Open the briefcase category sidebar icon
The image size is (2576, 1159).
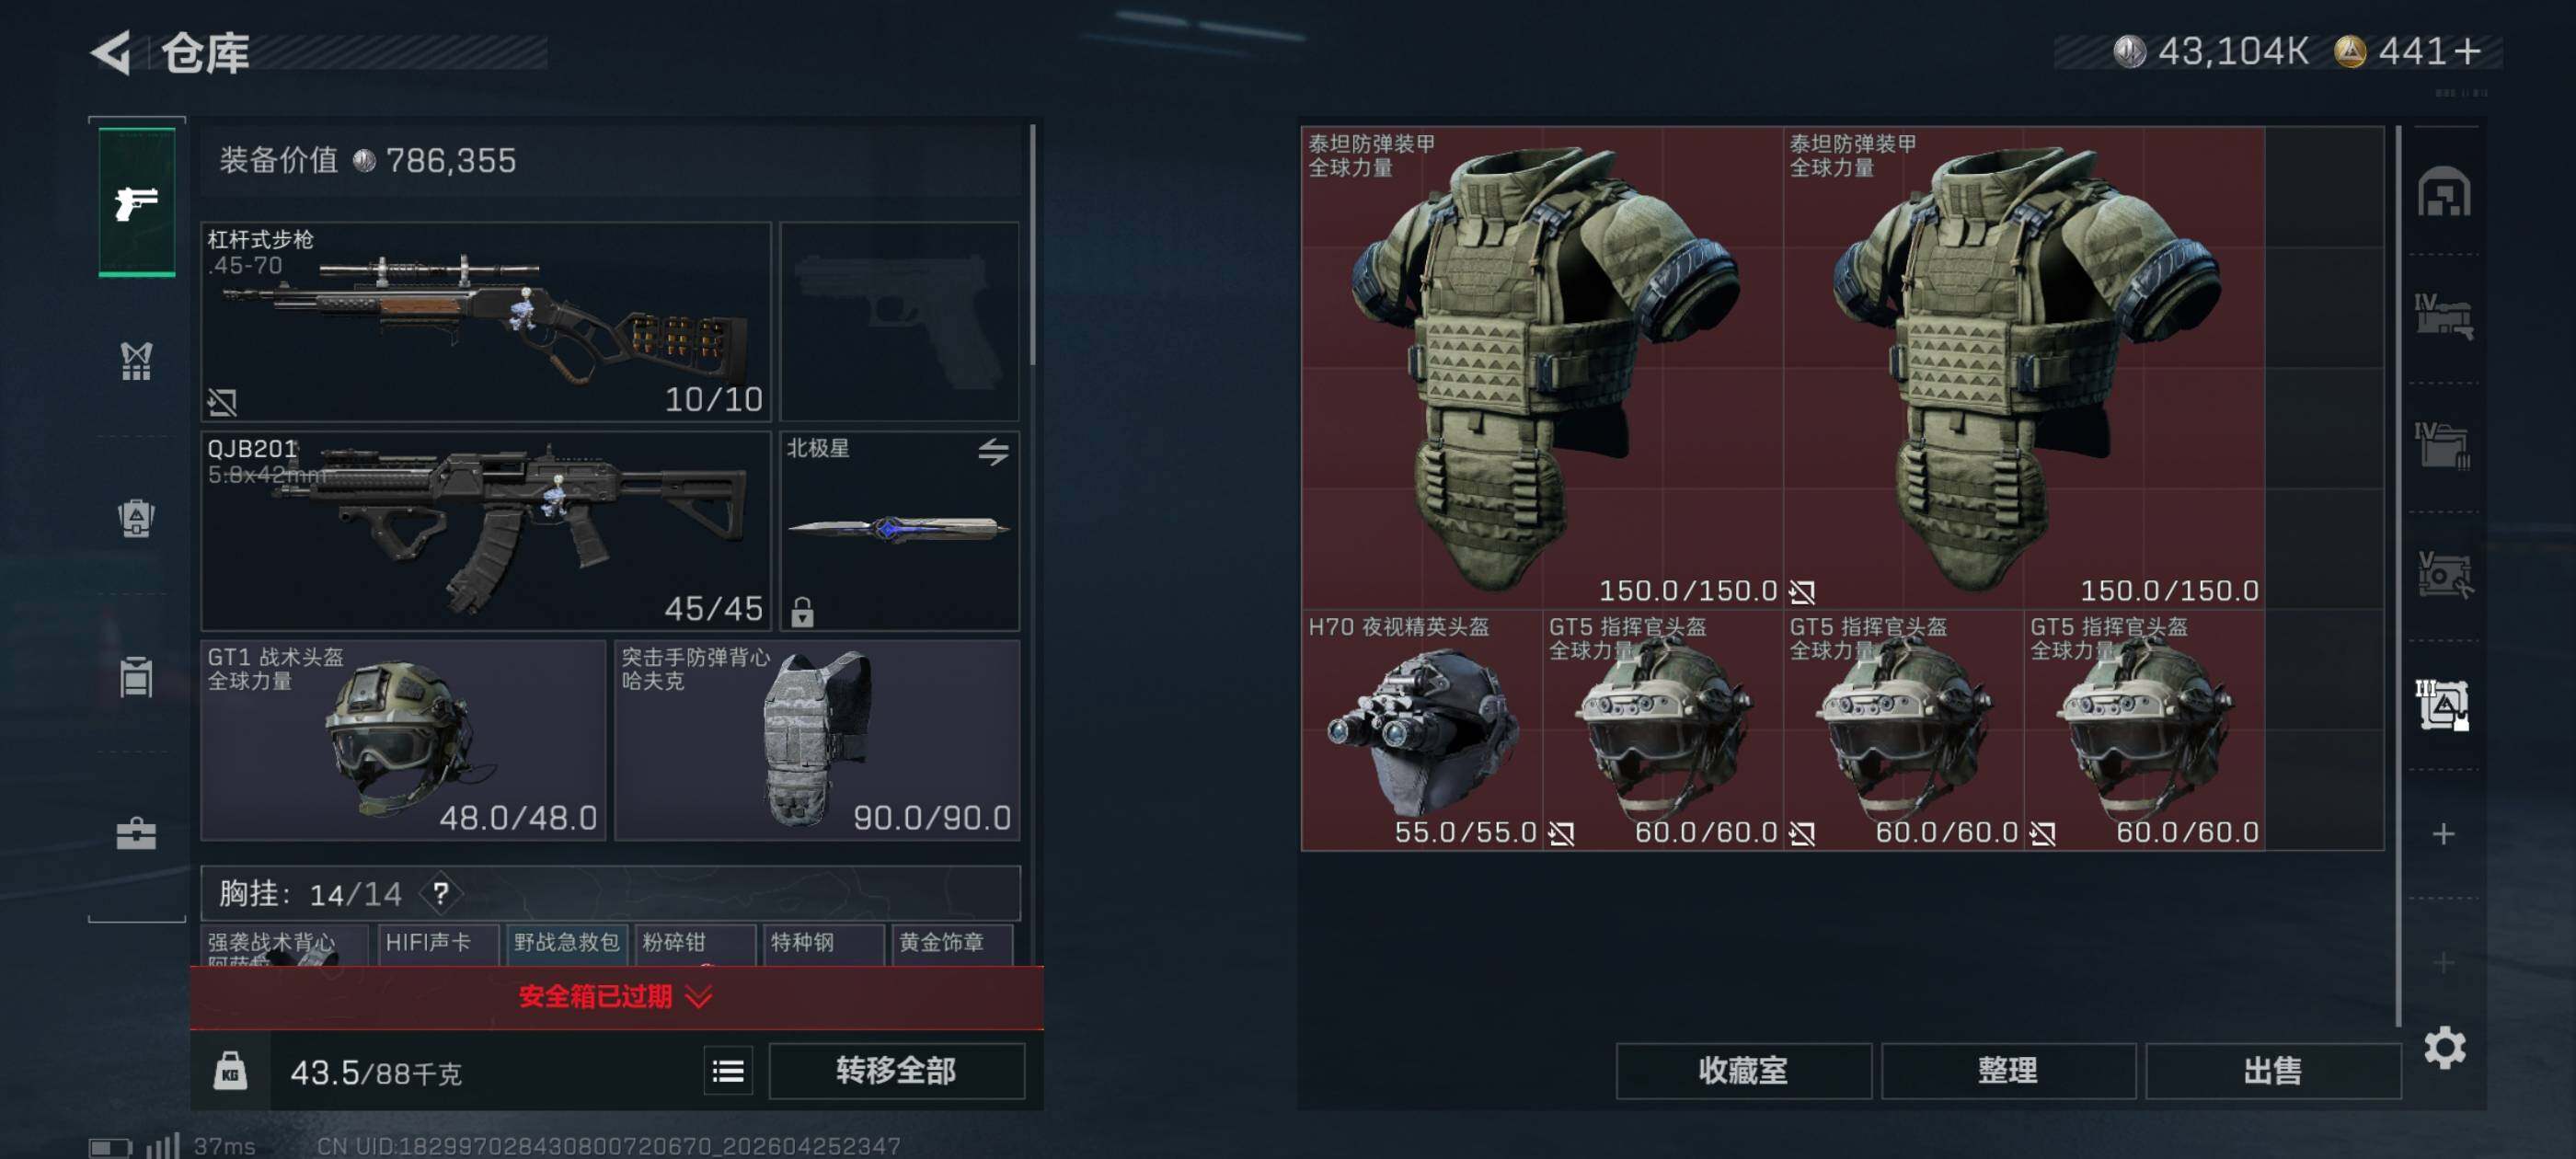tap(137, 834)
